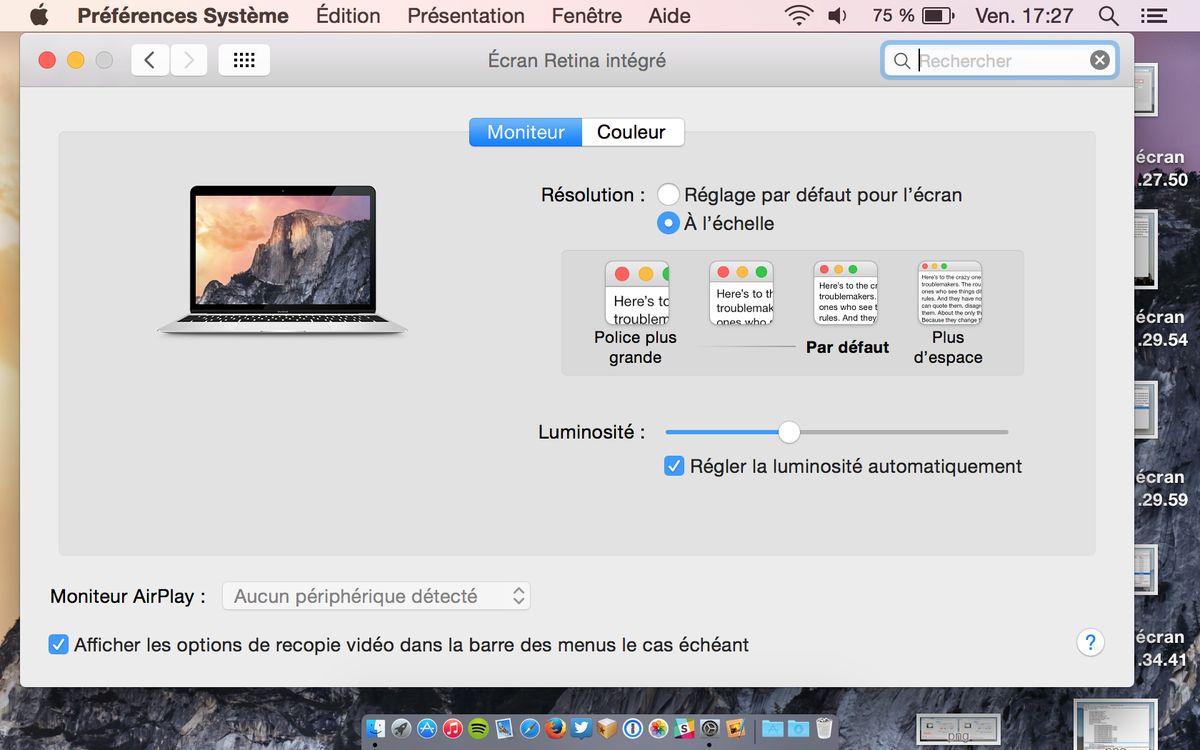1200x750 pixels.
Task: Choose "Police plus grande" scaling option
Action: 636,293
